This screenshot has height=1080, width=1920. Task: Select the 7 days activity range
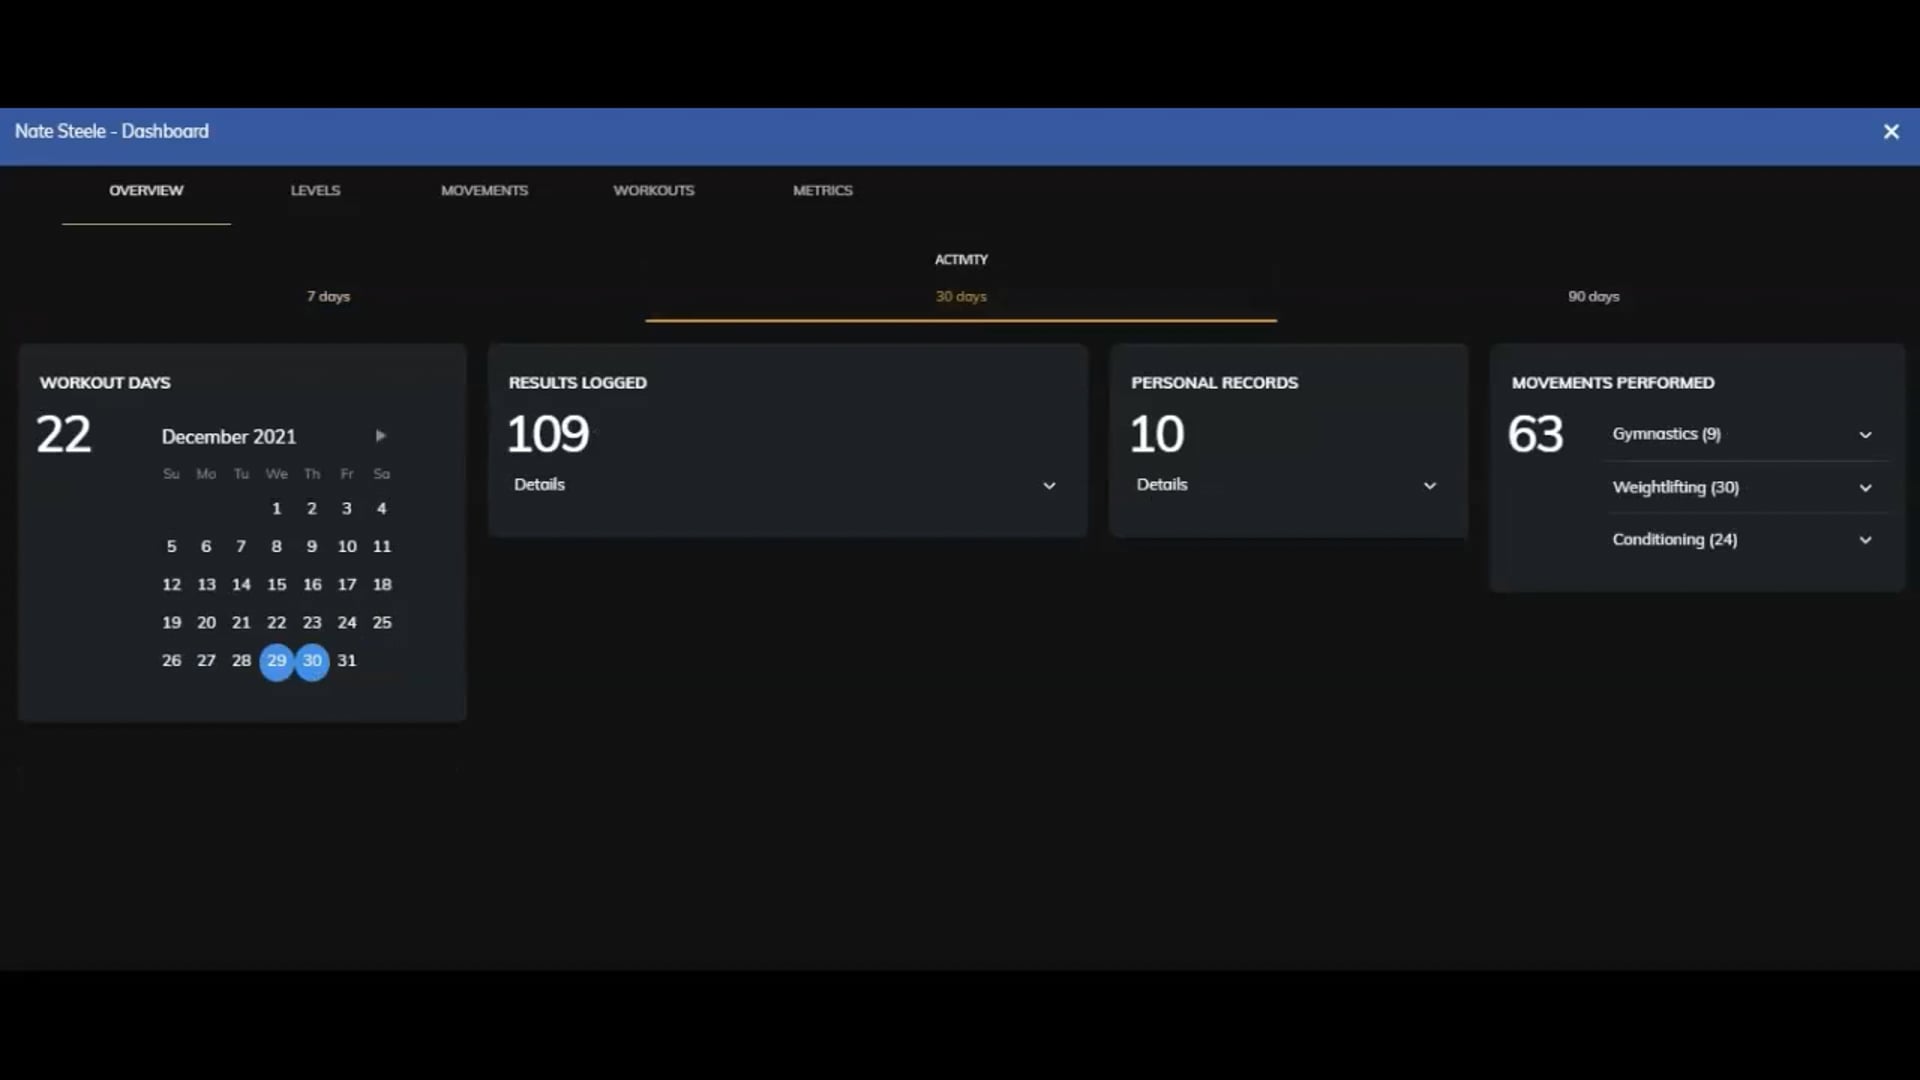[x=328, y=296]
